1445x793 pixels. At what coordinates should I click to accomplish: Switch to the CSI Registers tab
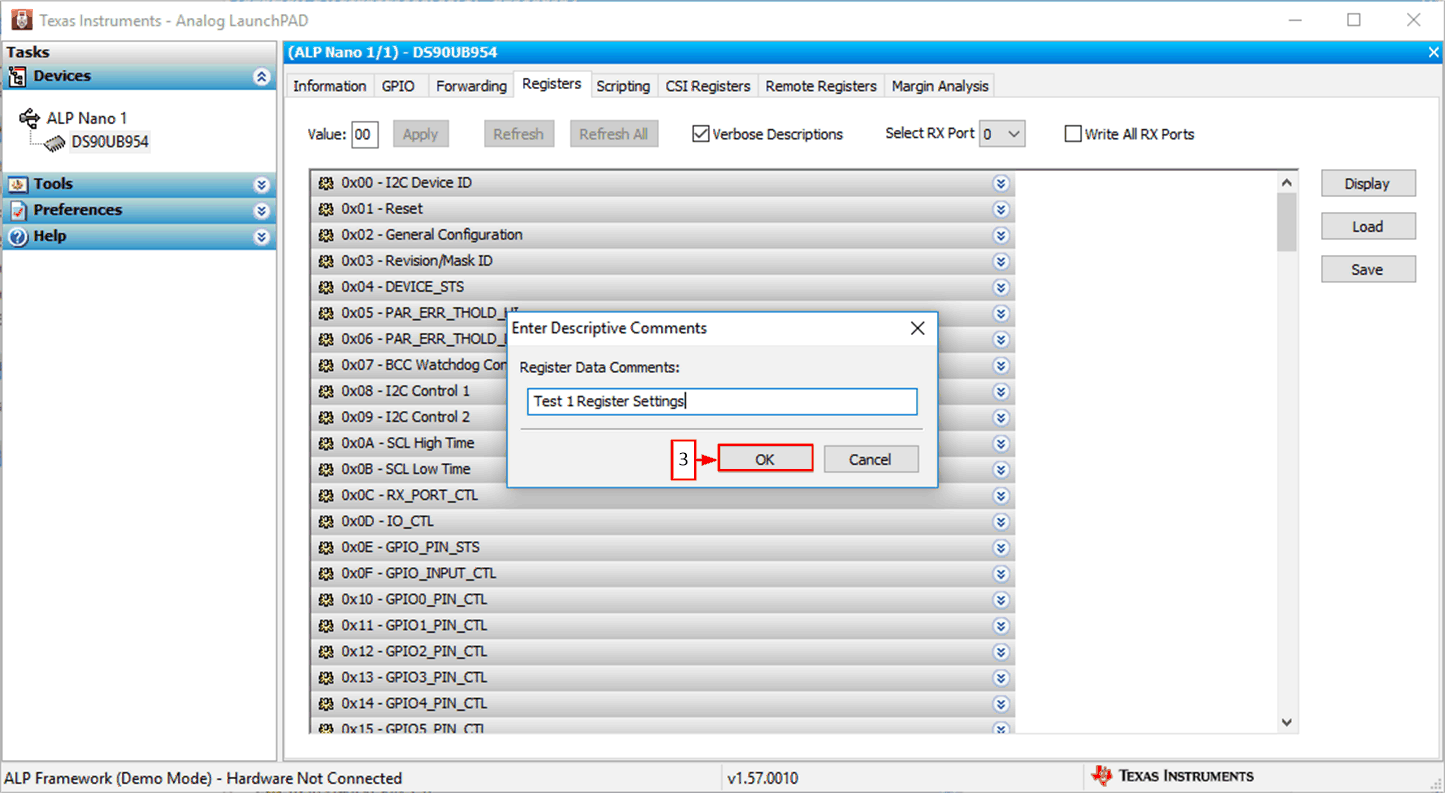coord(707,86)
